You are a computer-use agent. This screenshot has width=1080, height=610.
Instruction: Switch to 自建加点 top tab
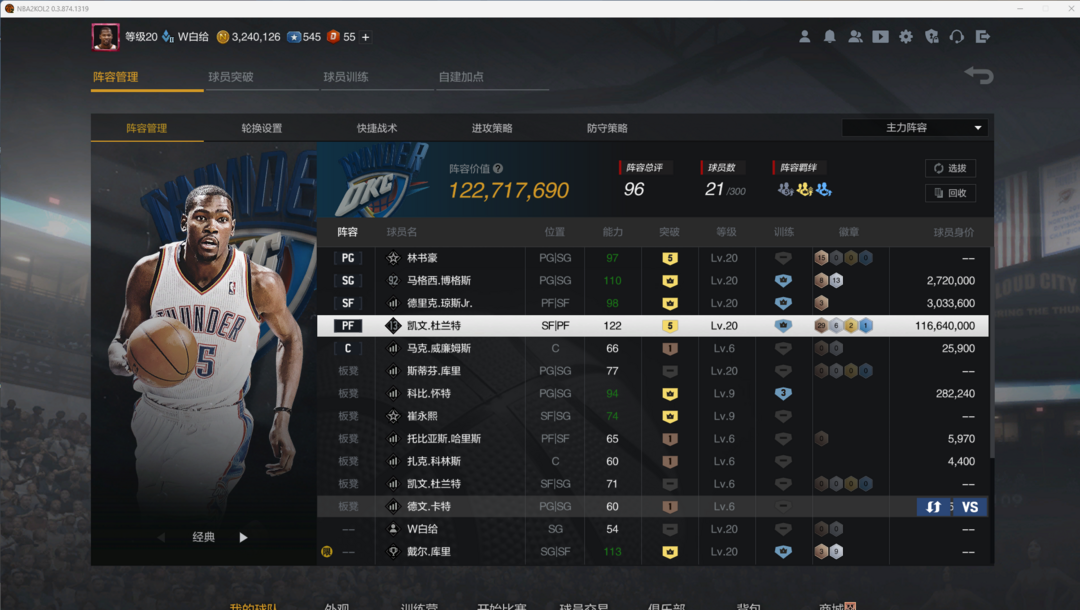coord(461,77)
